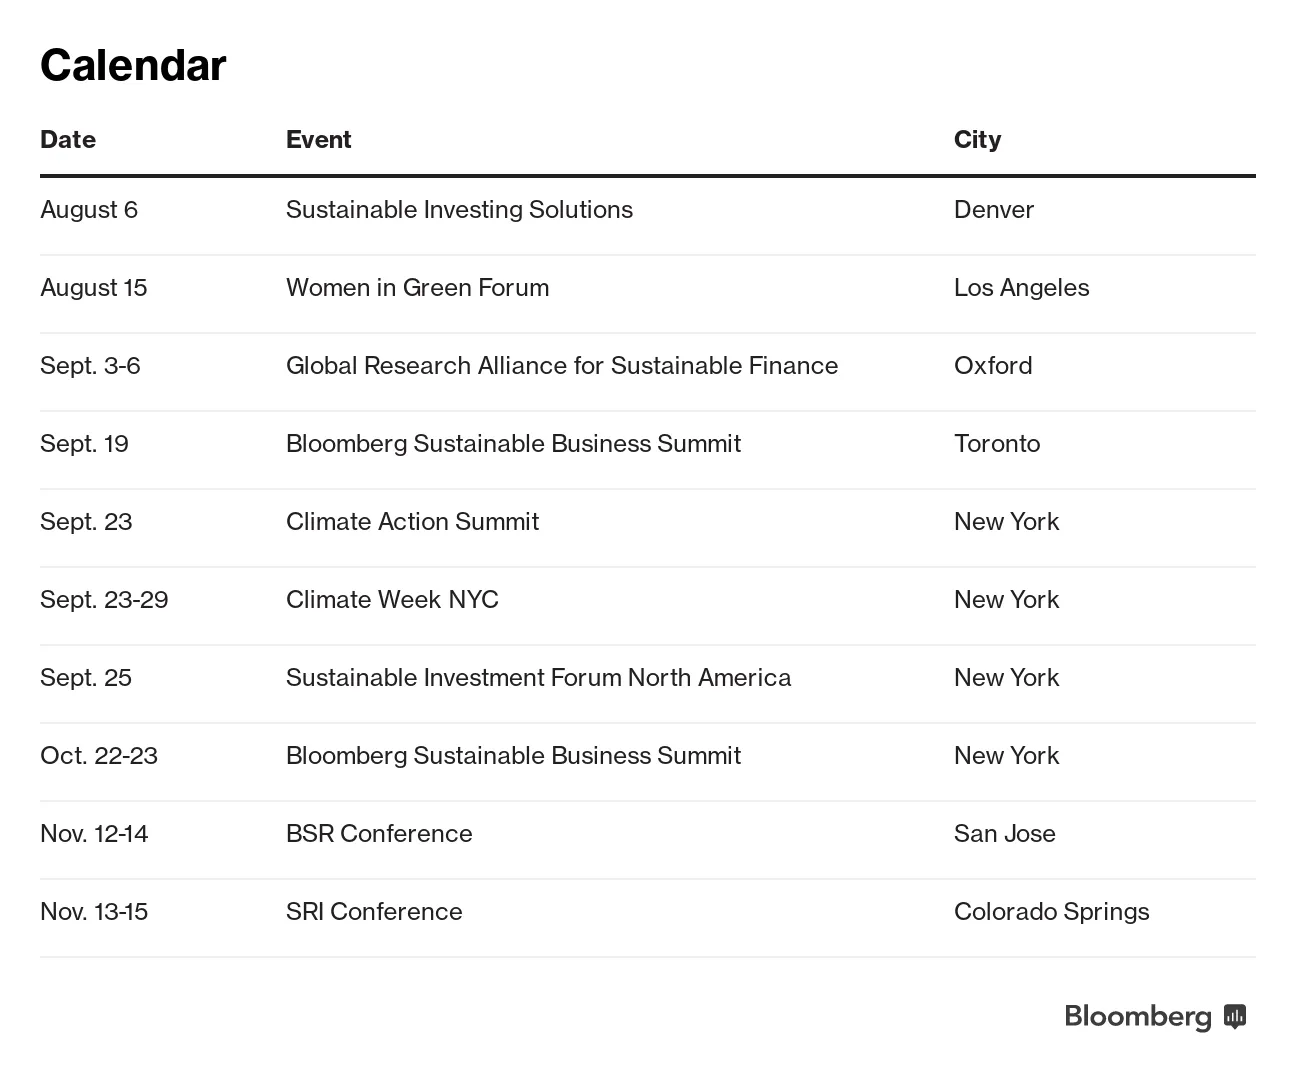
Task: Click the Sept. 23-29 date cell
Action: point(104,599)
